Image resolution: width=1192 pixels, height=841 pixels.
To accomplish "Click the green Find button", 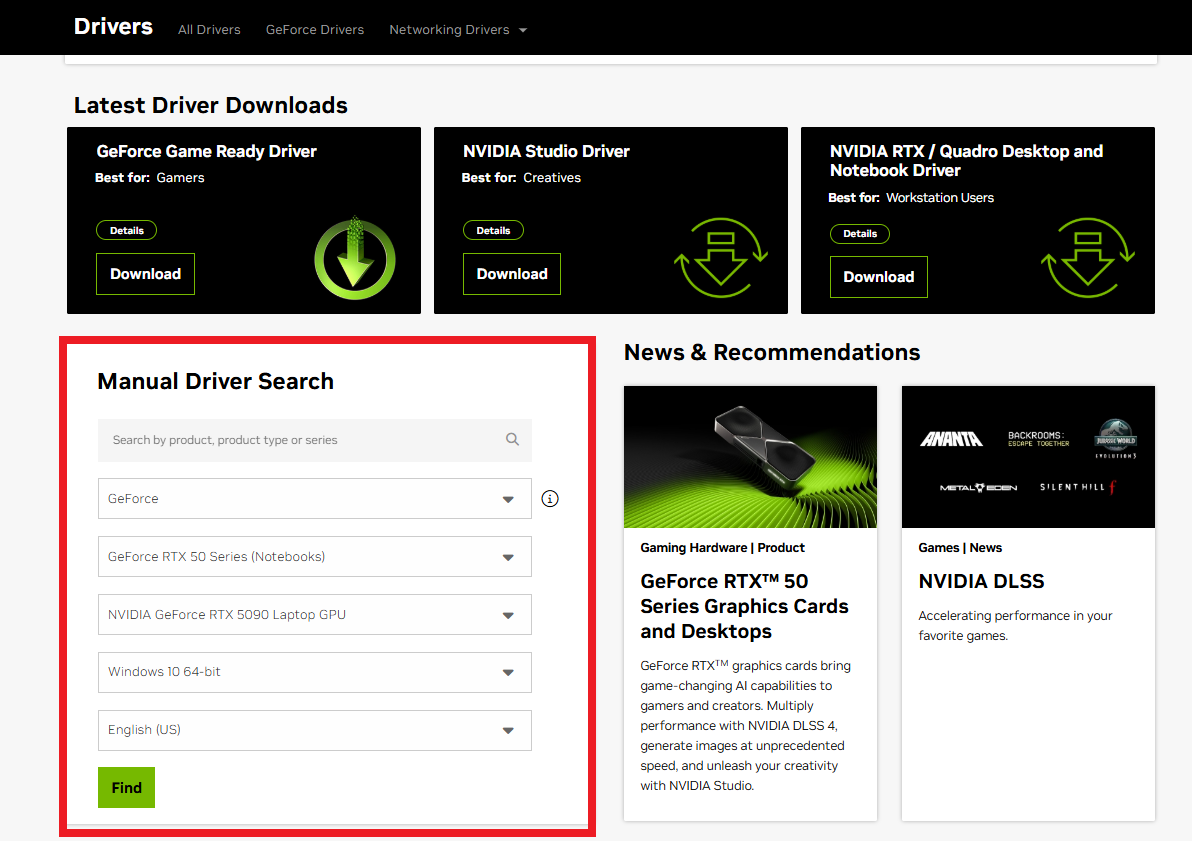I will (126, 788).
